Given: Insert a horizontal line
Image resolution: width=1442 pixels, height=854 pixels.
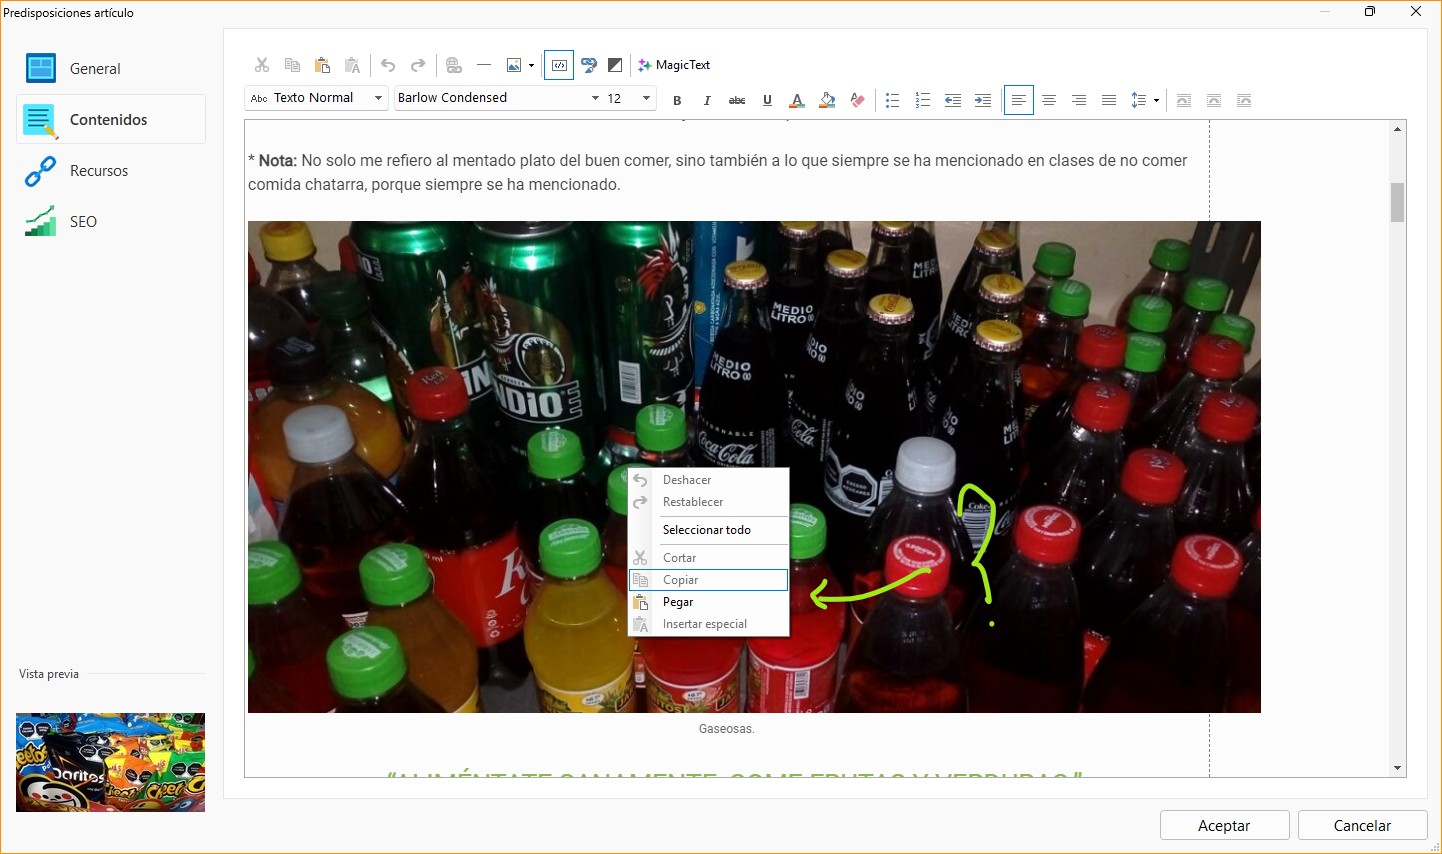Looking at the screenshot, I should [484, 65].
